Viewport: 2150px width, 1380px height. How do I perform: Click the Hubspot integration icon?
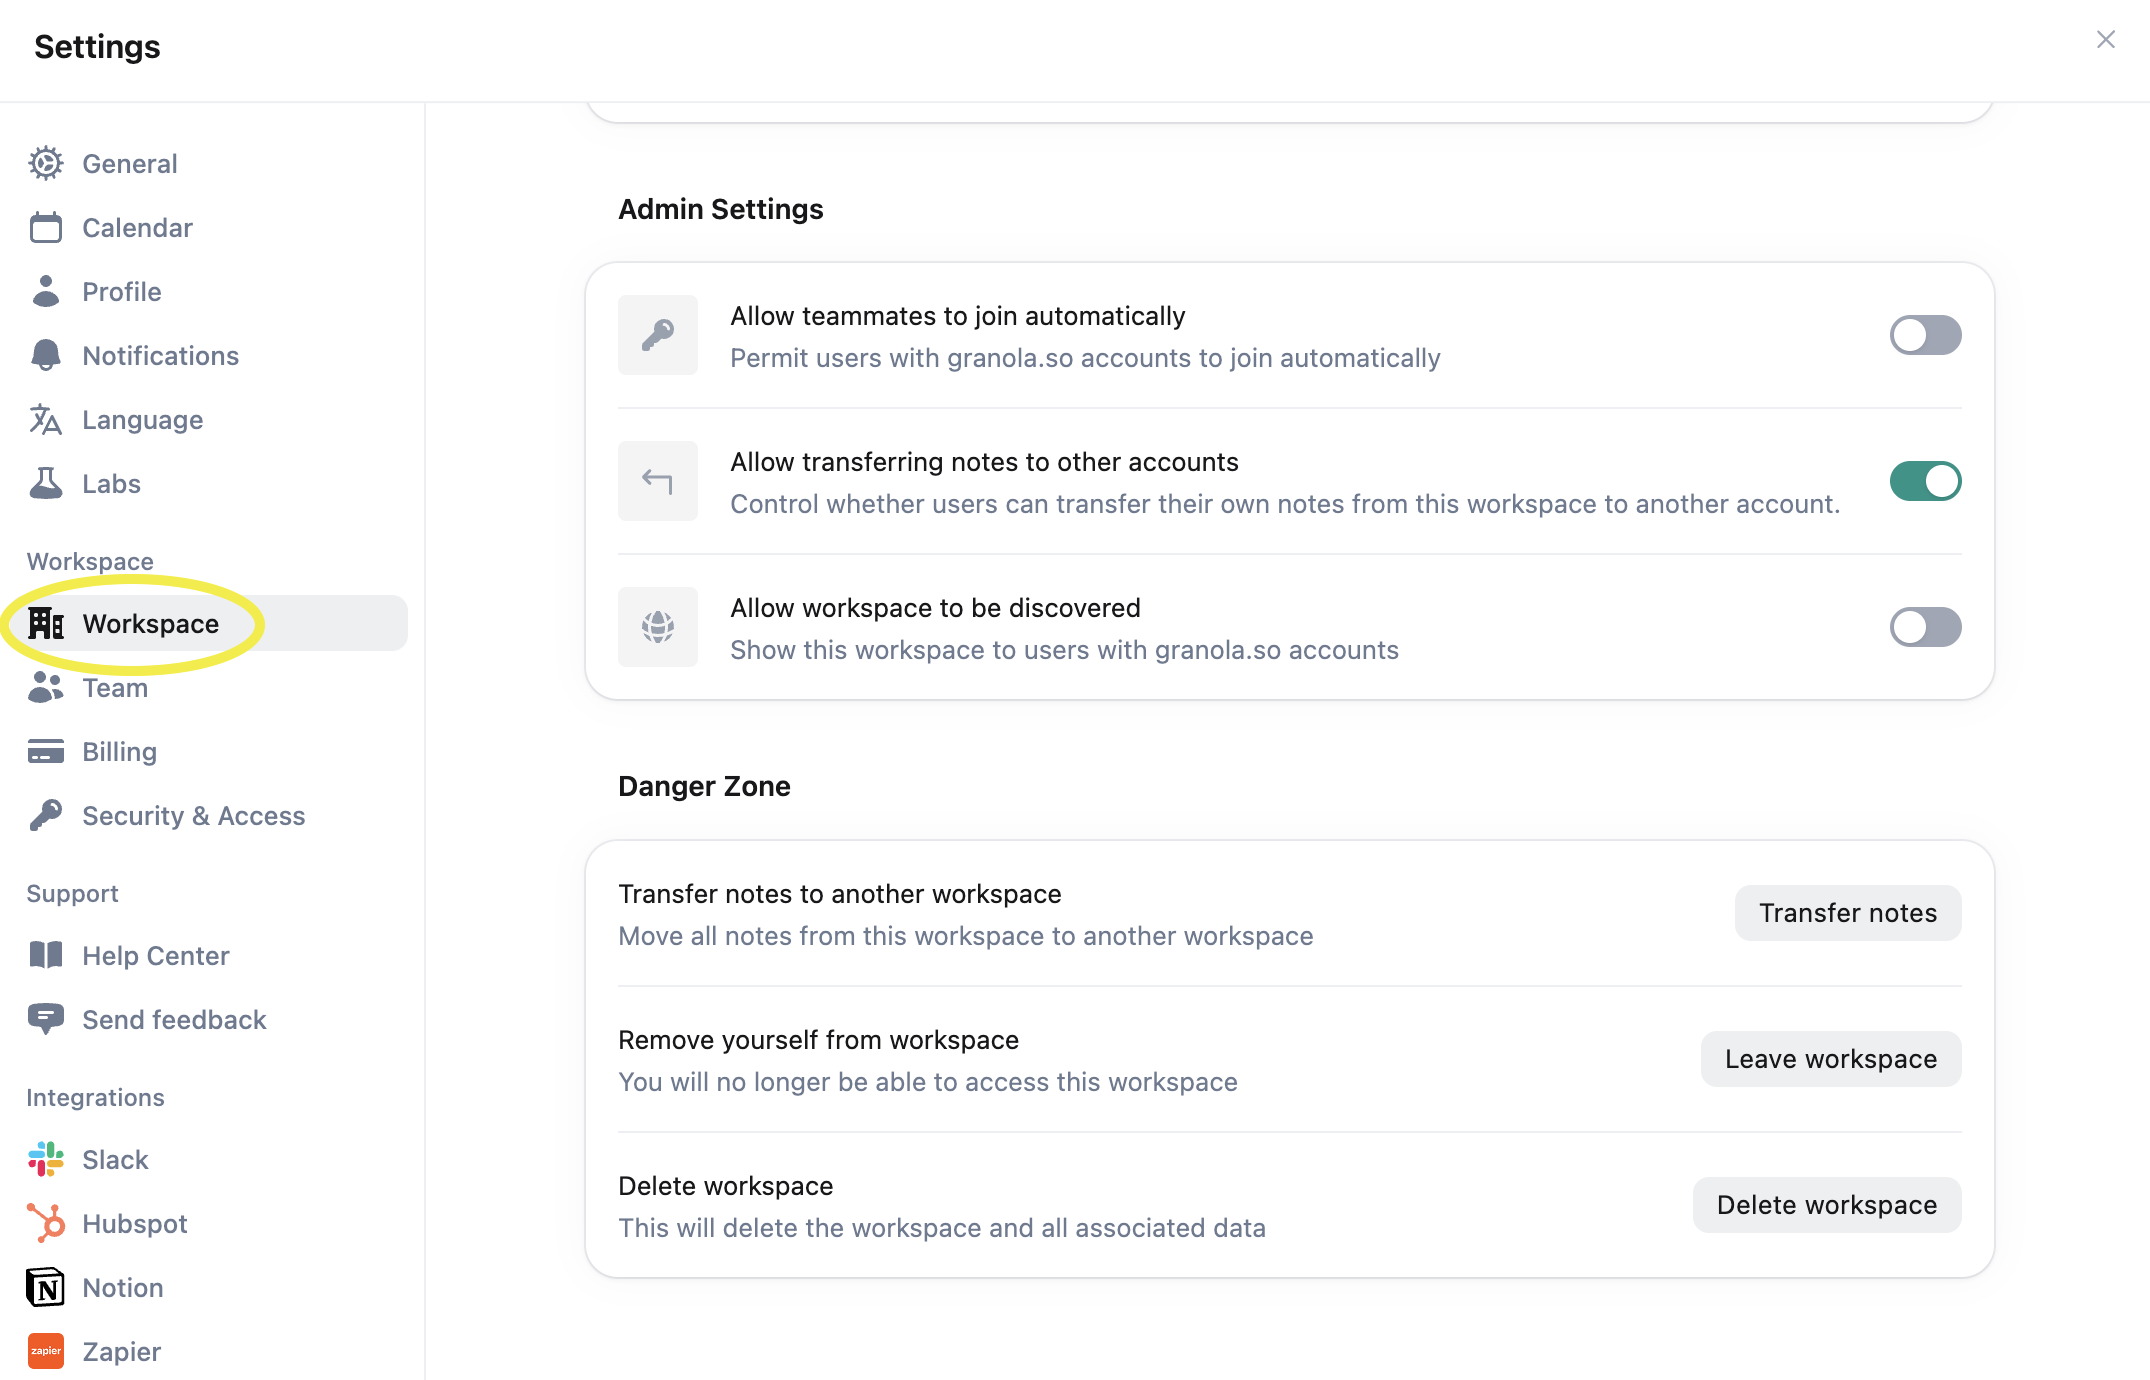pyautogui.click(x=45, y=1223)
